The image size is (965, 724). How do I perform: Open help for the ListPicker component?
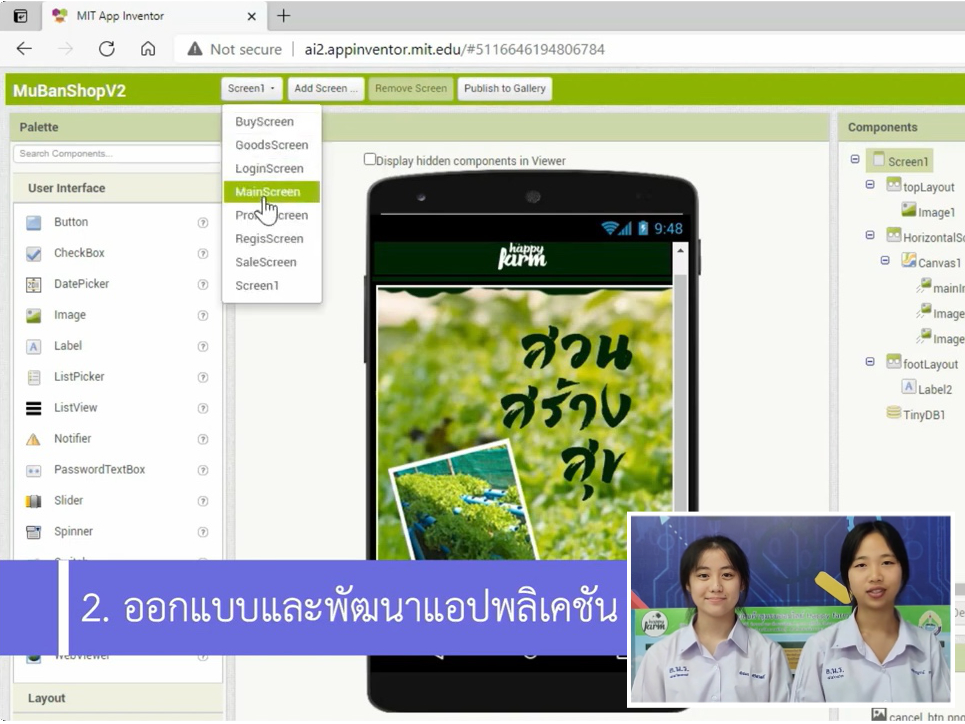pyautogui.click(x=202, y=377)
